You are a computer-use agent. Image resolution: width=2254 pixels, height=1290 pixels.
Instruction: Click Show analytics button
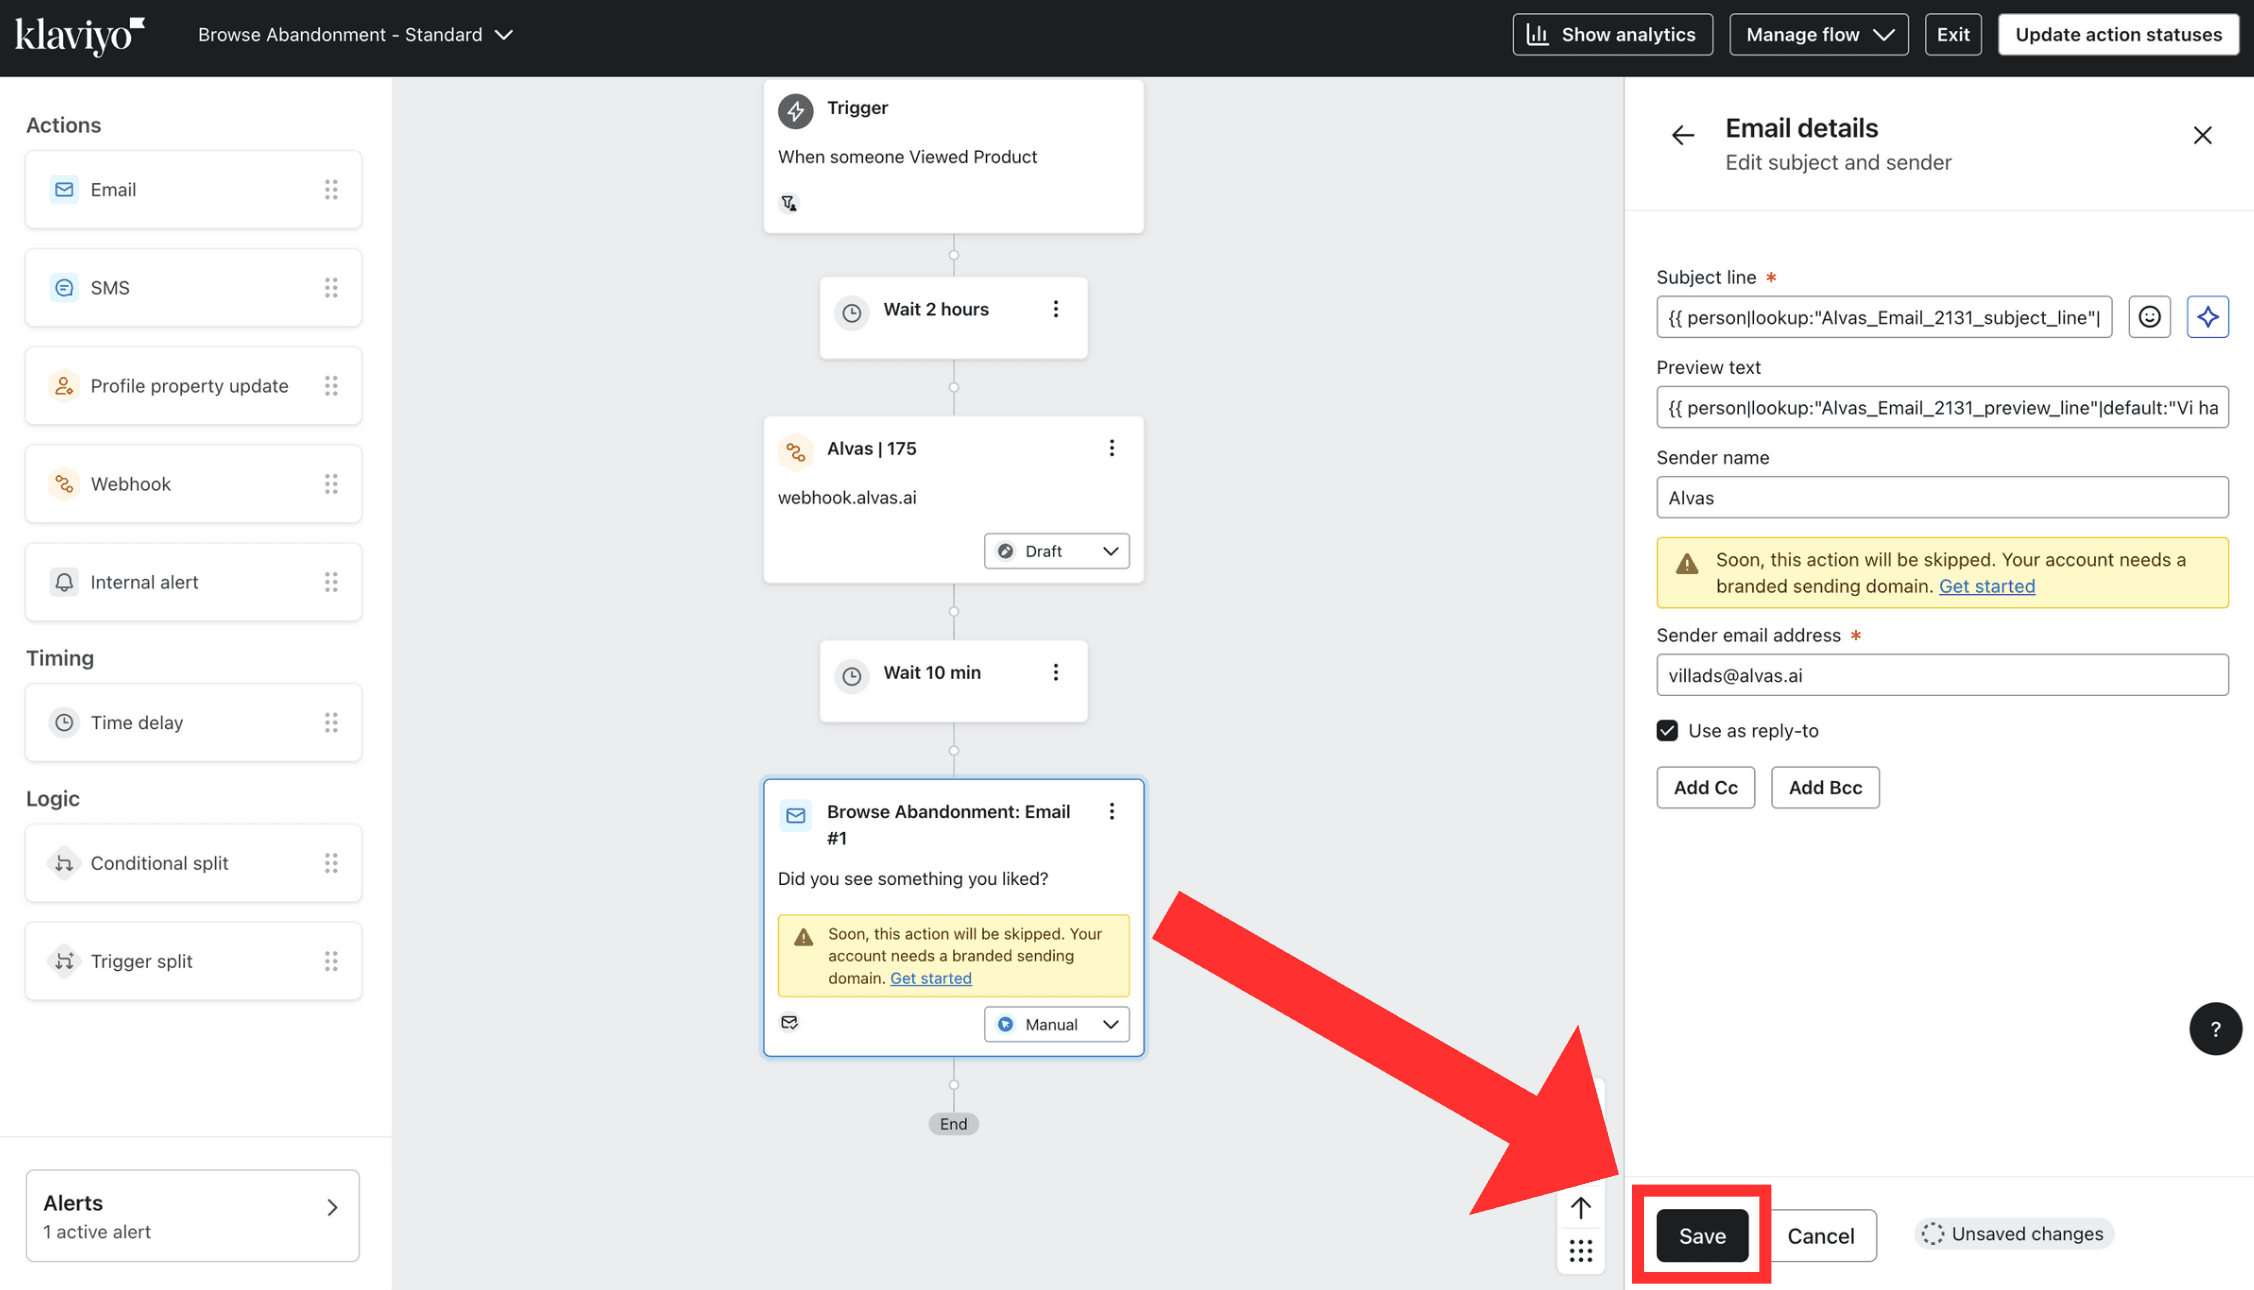[x=1612, y=35]
